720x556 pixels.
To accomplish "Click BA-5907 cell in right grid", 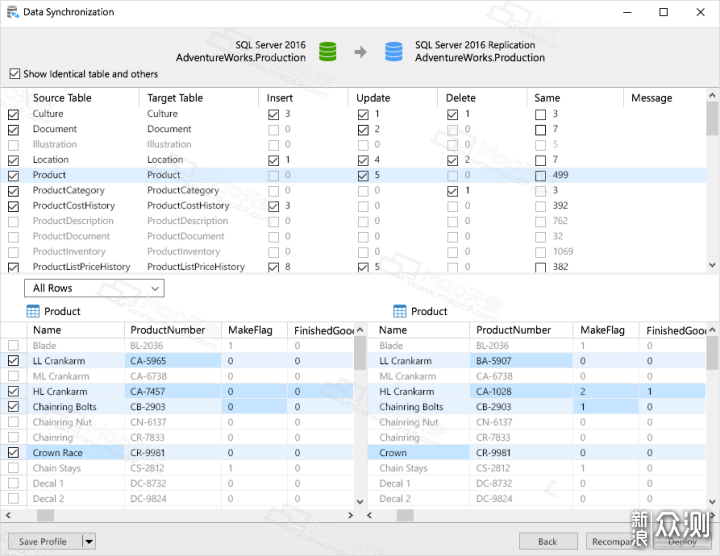I will (521, 361).
